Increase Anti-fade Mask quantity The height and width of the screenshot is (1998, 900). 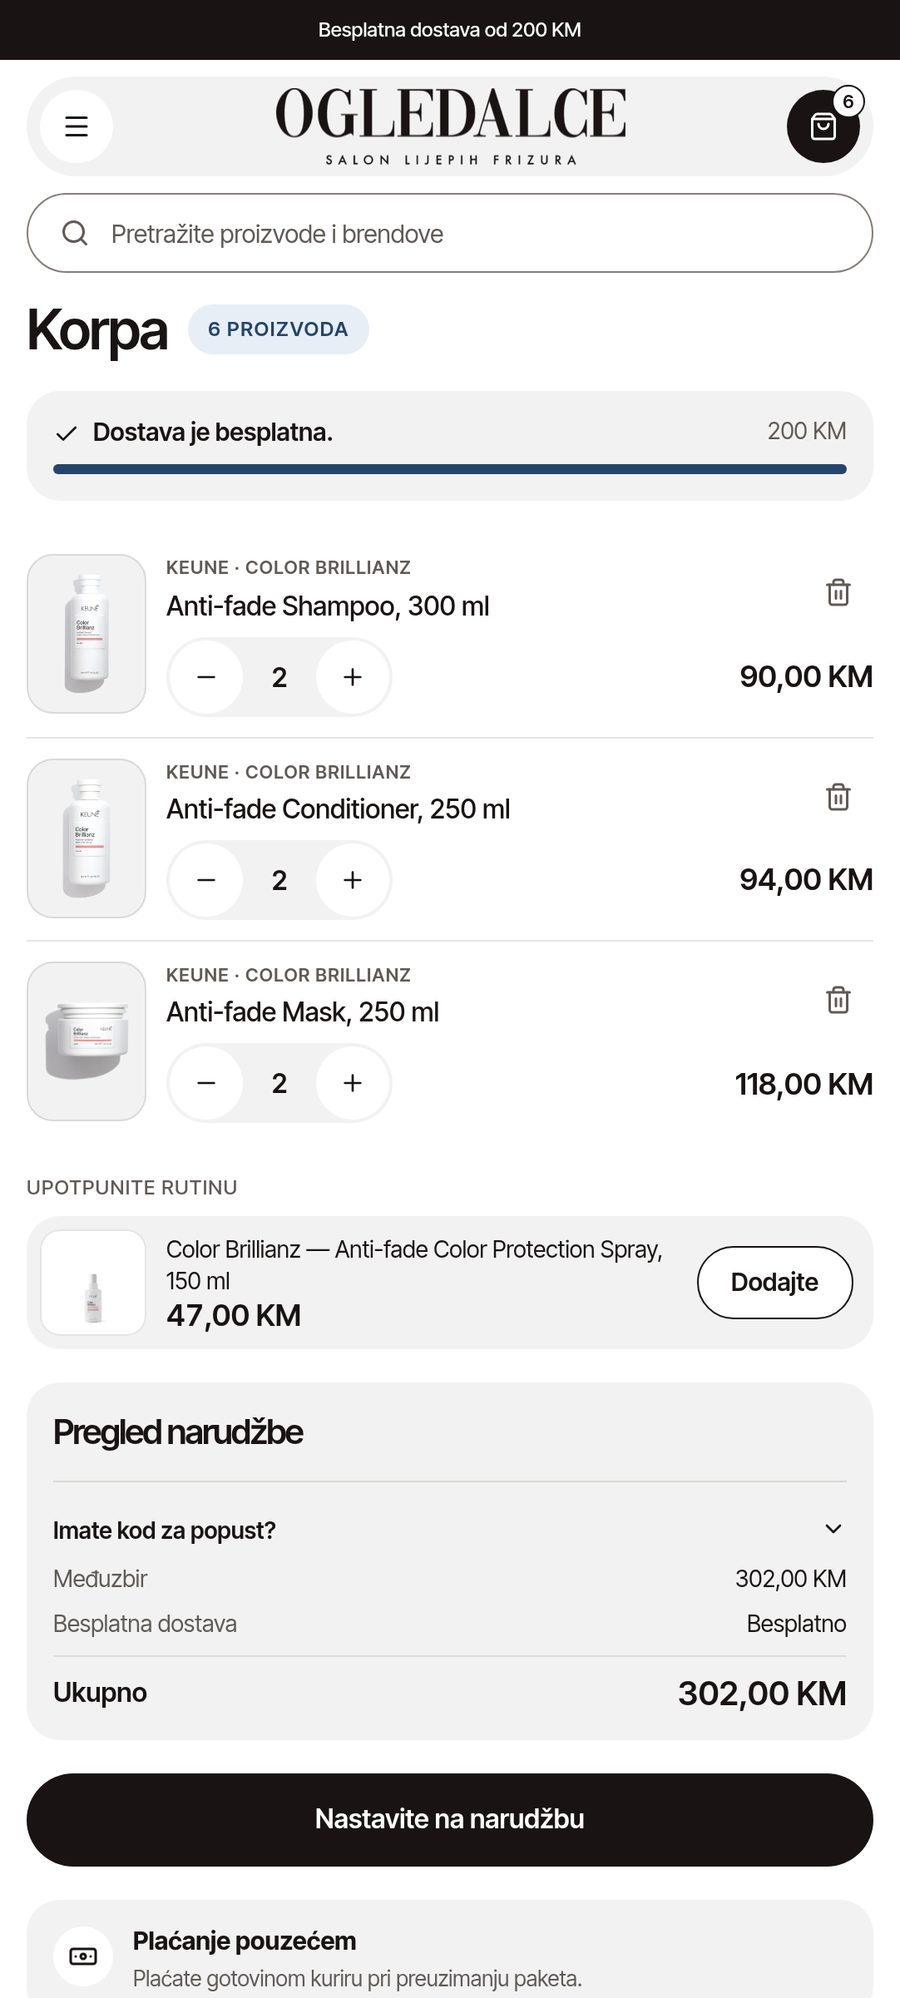[352, 1083]
